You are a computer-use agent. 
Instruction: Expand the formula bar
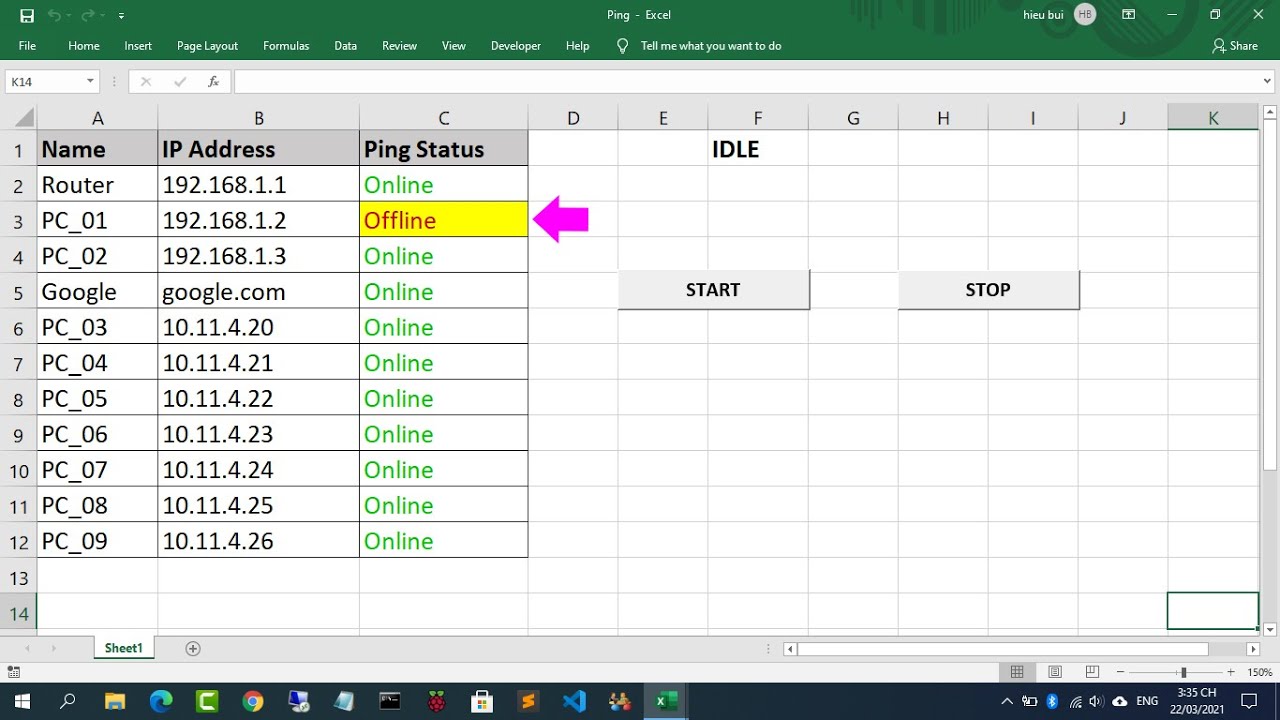point(1268,82)
